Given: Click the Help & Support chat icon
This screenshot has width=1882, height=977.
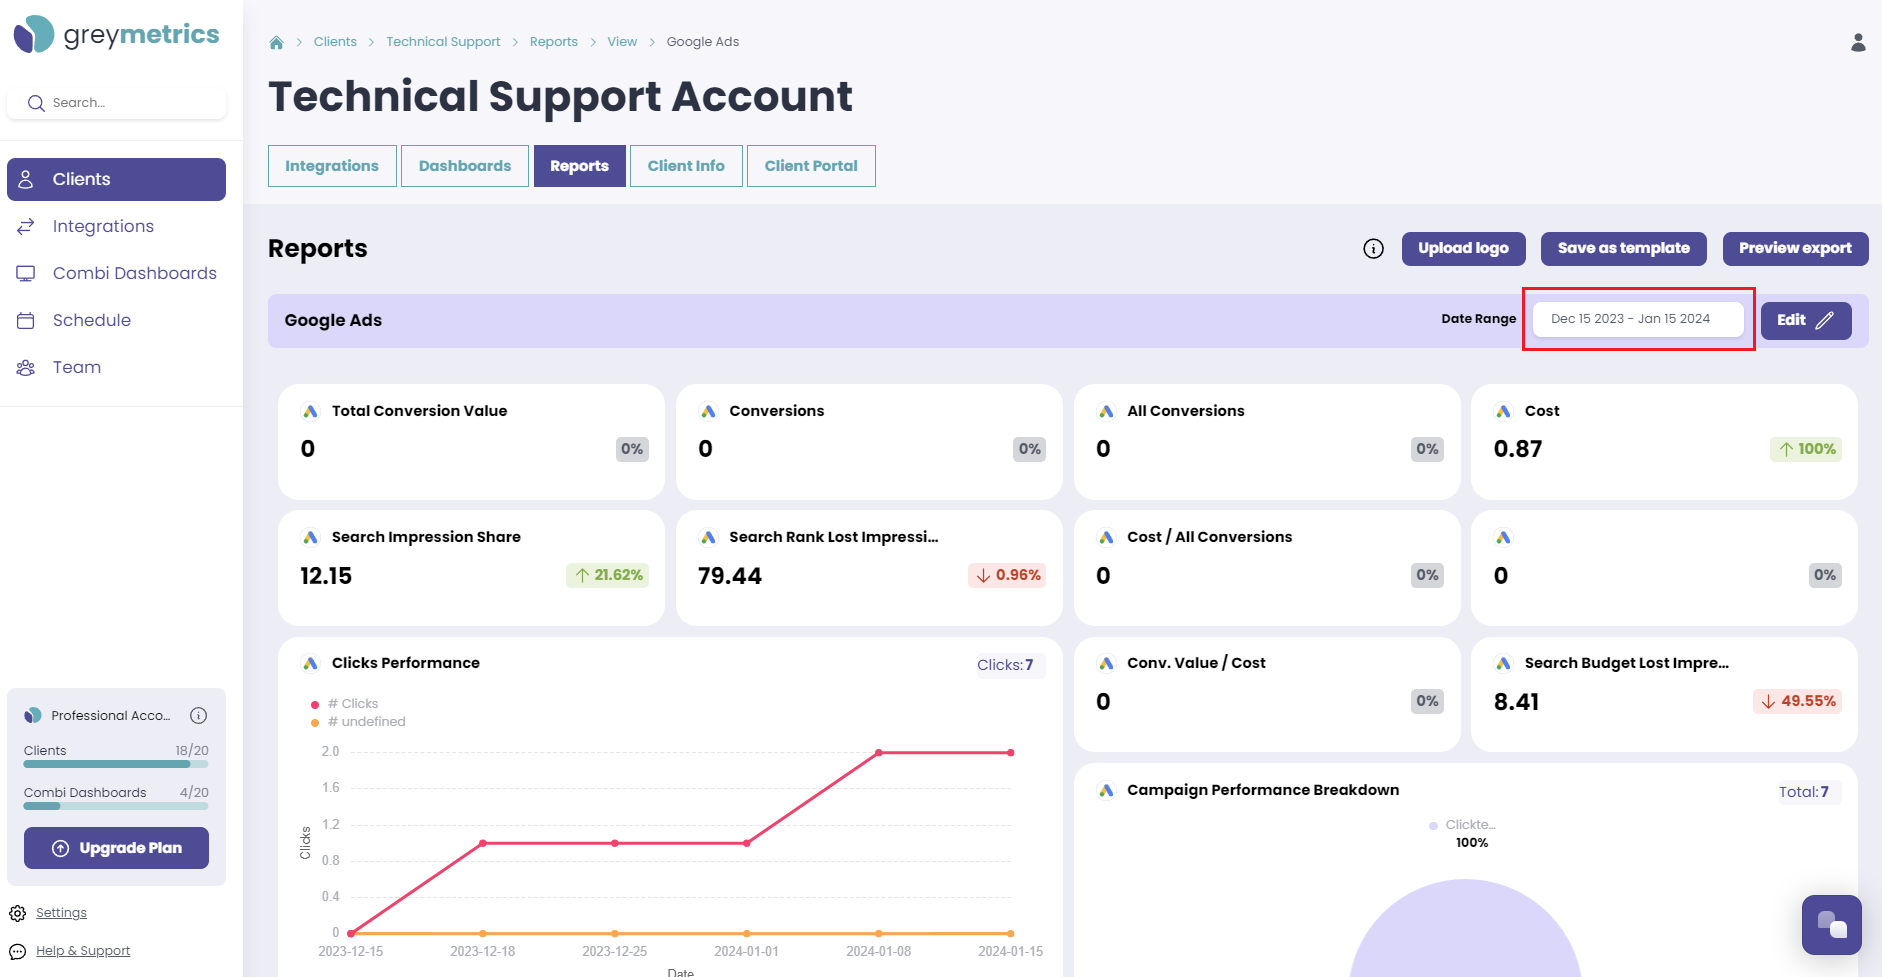Looking at the screenshot, I should tap(18, 951).
